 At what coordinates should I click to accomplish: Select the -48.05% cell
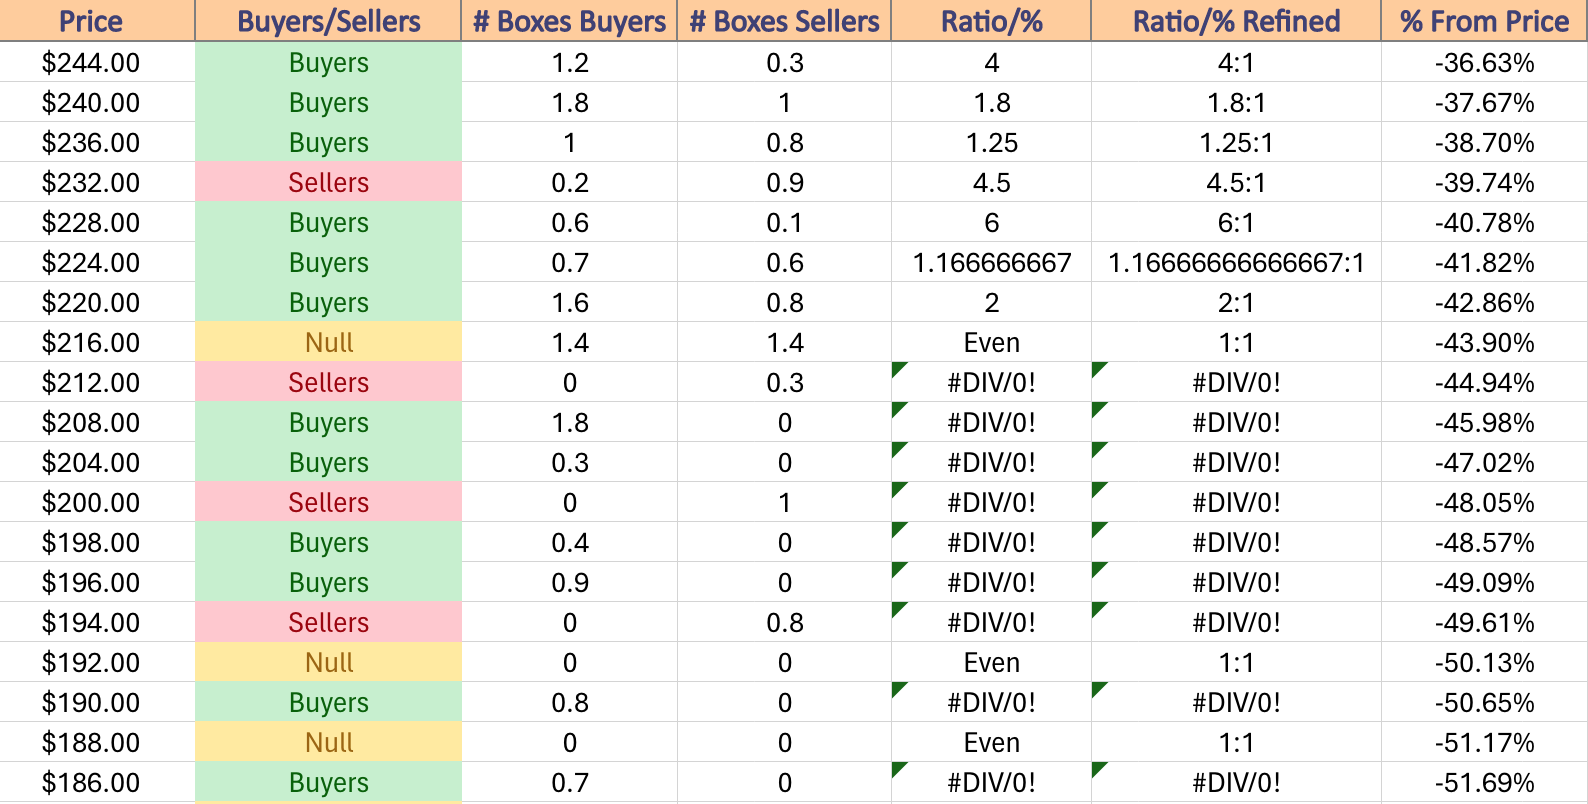1485,502
